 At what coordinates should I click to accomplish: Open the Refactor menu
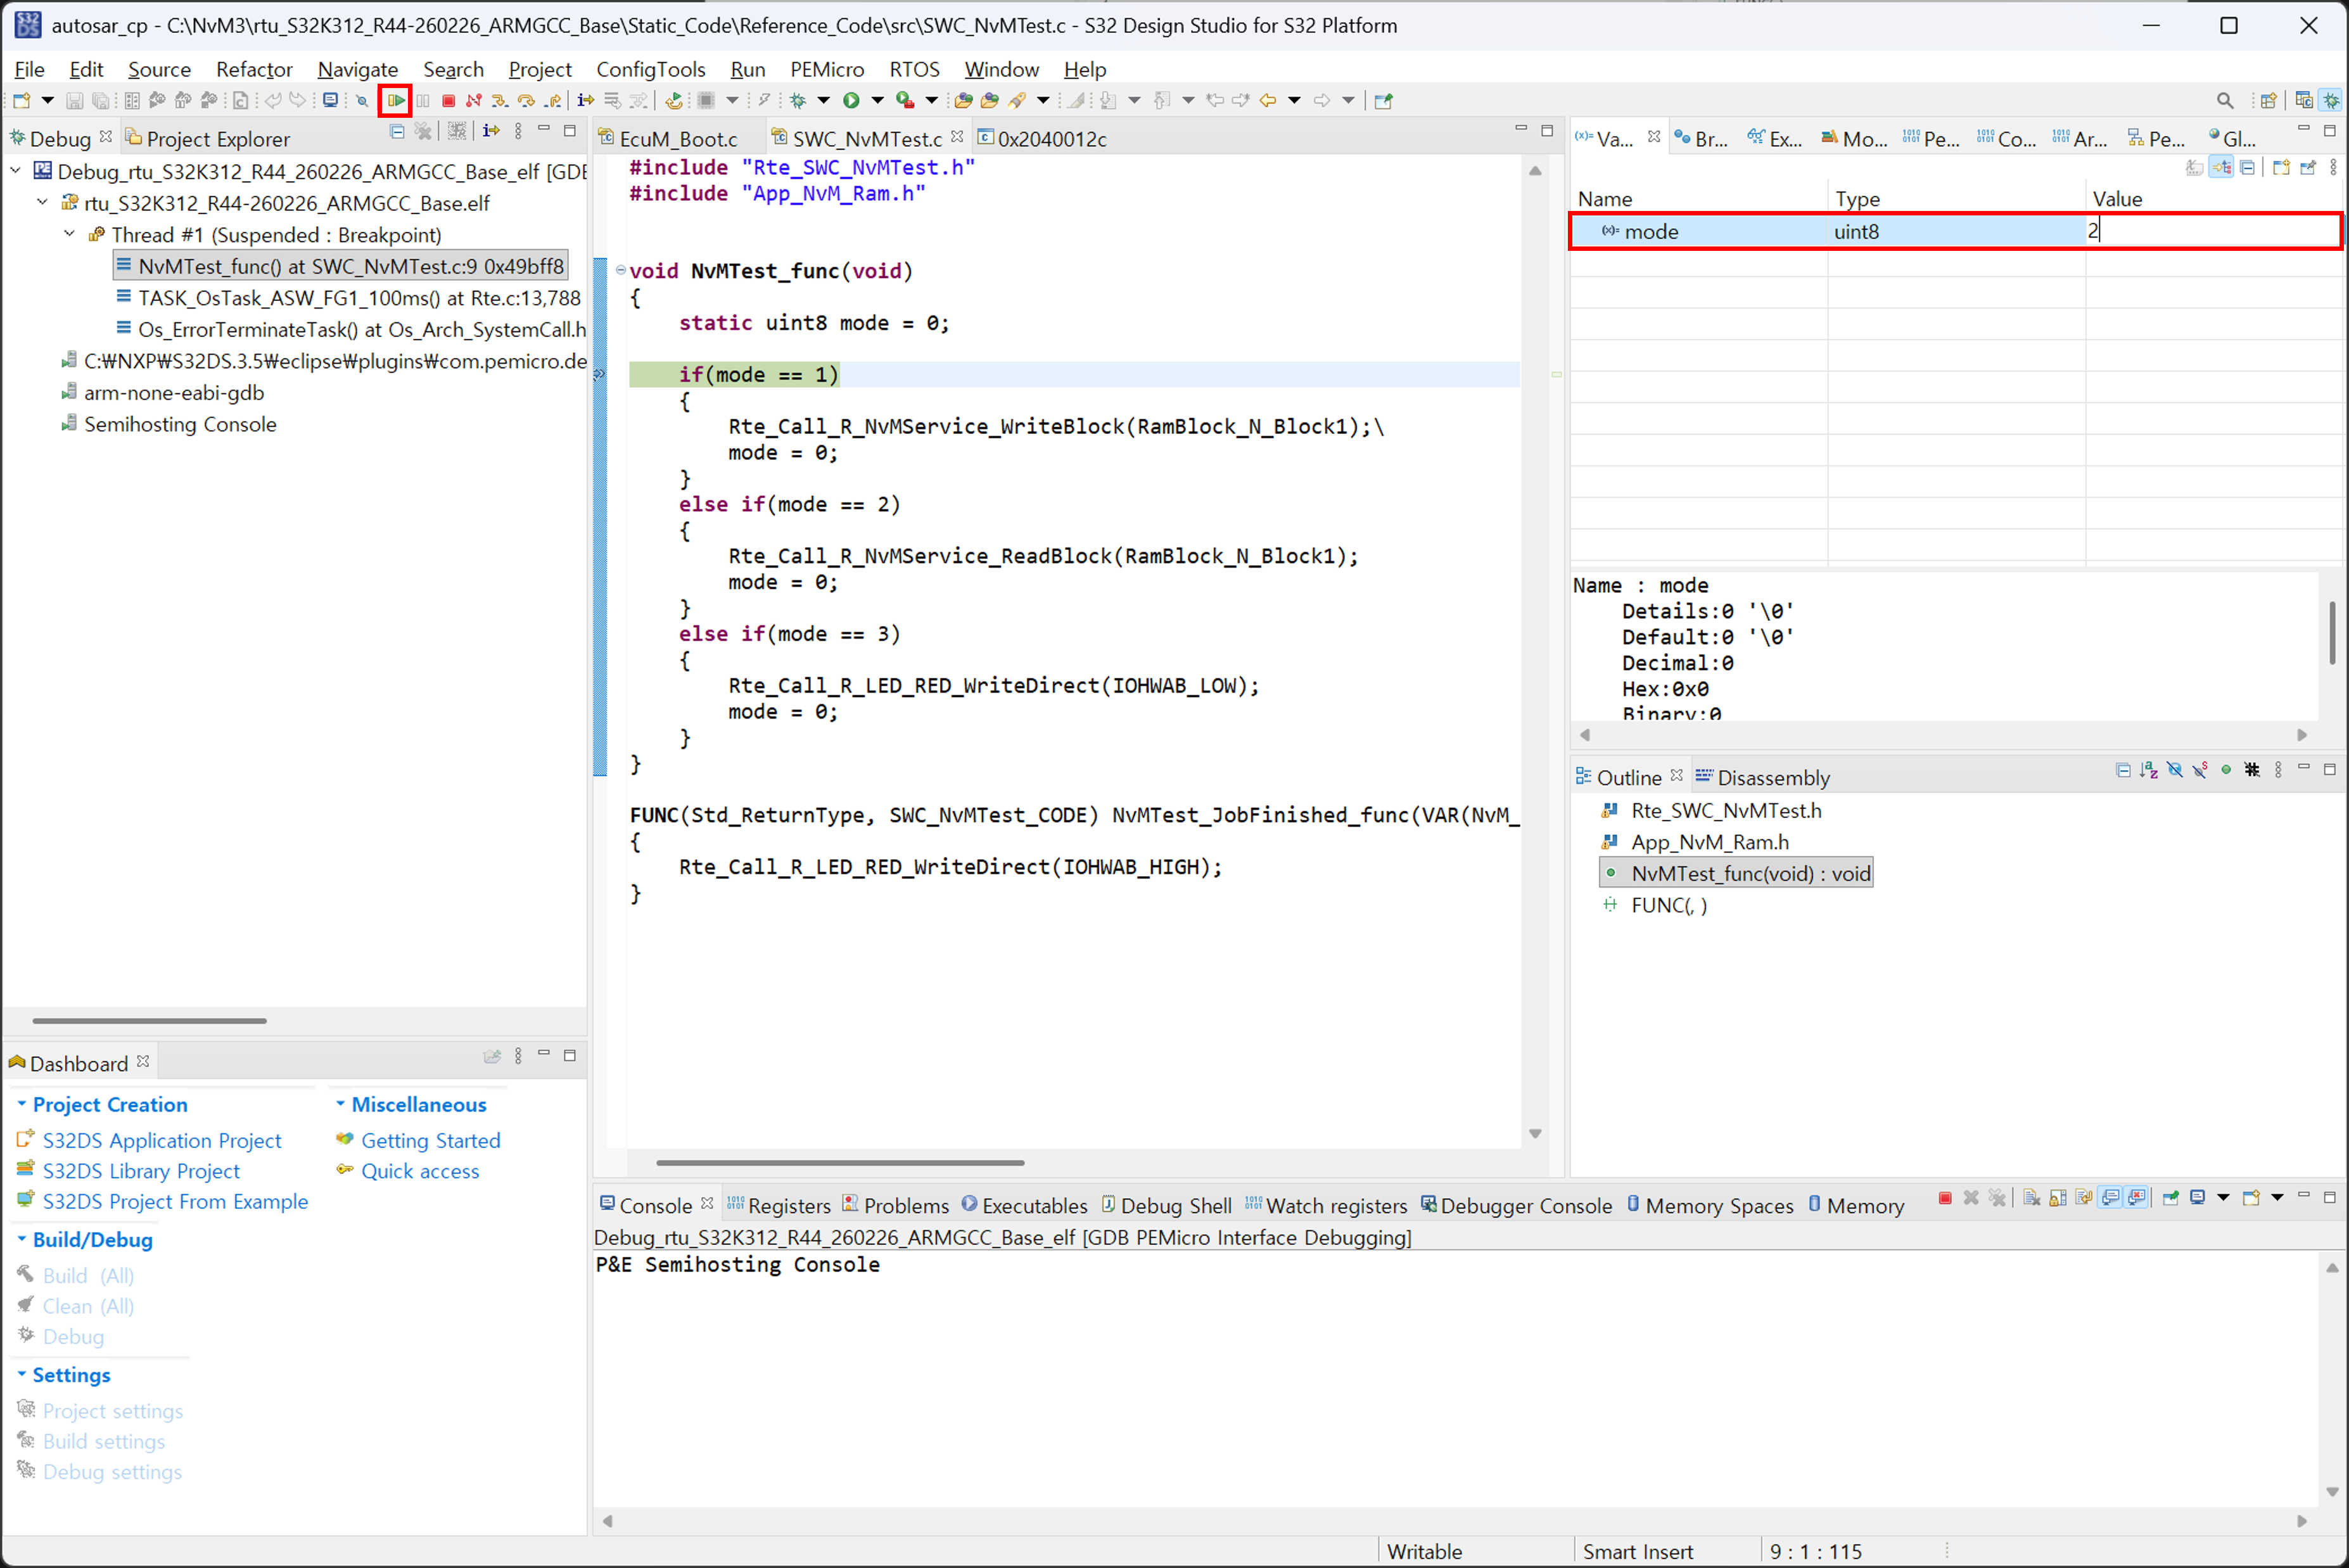254,69
